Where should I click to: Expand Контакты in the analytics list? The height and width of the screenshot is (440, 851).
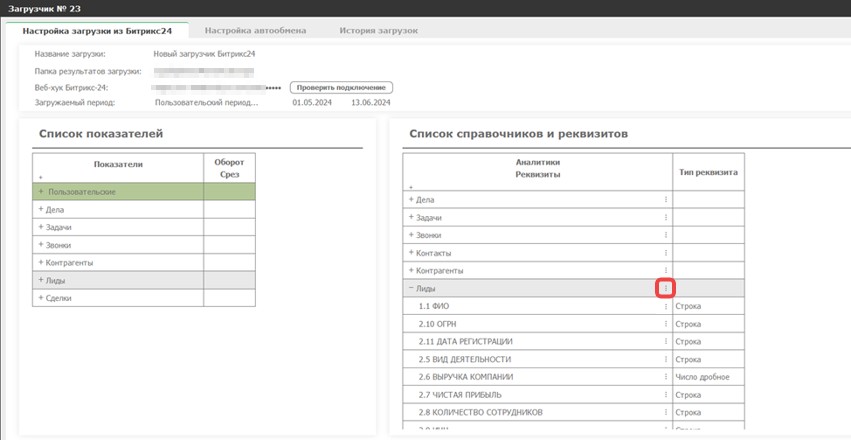[411, 253]
